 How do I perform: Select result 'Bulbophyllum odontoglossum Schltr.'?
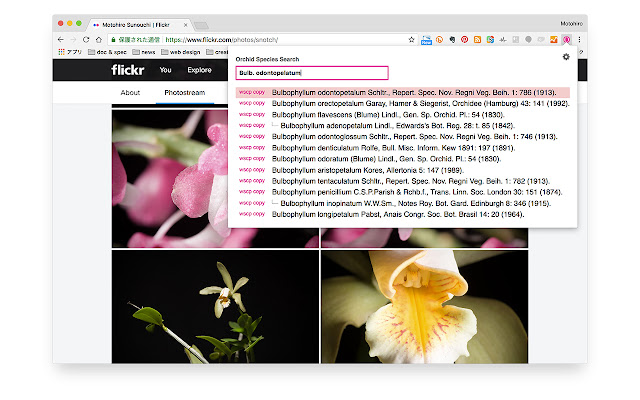tap(414, 137)
